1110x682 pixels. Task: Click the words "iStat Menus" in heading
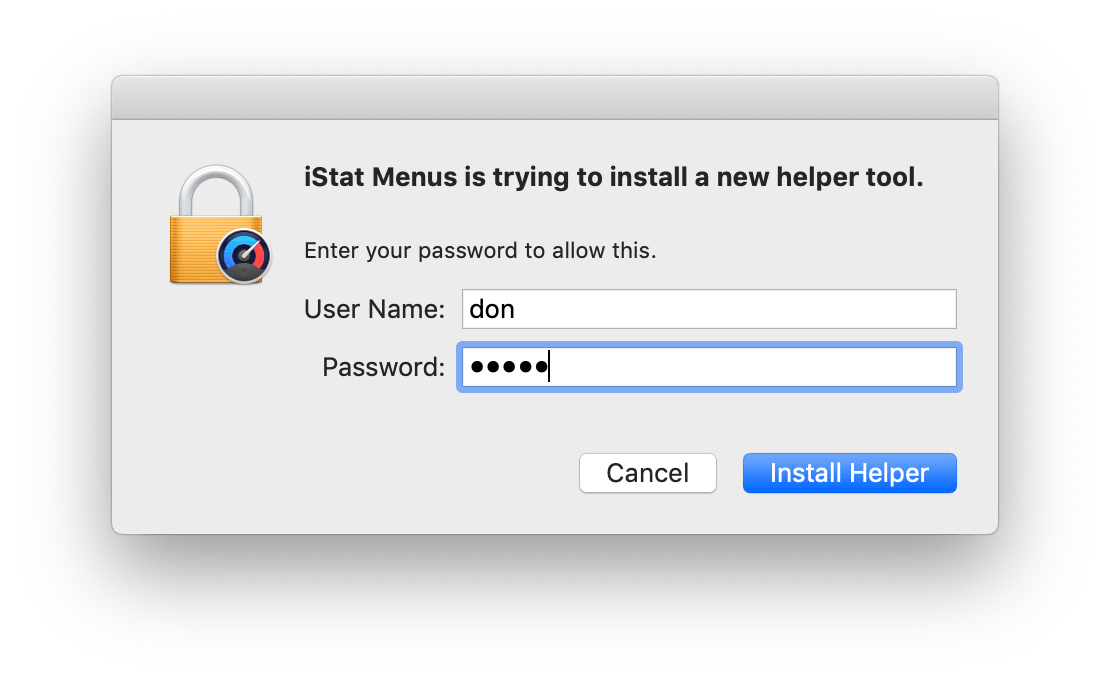click(381, 177)
